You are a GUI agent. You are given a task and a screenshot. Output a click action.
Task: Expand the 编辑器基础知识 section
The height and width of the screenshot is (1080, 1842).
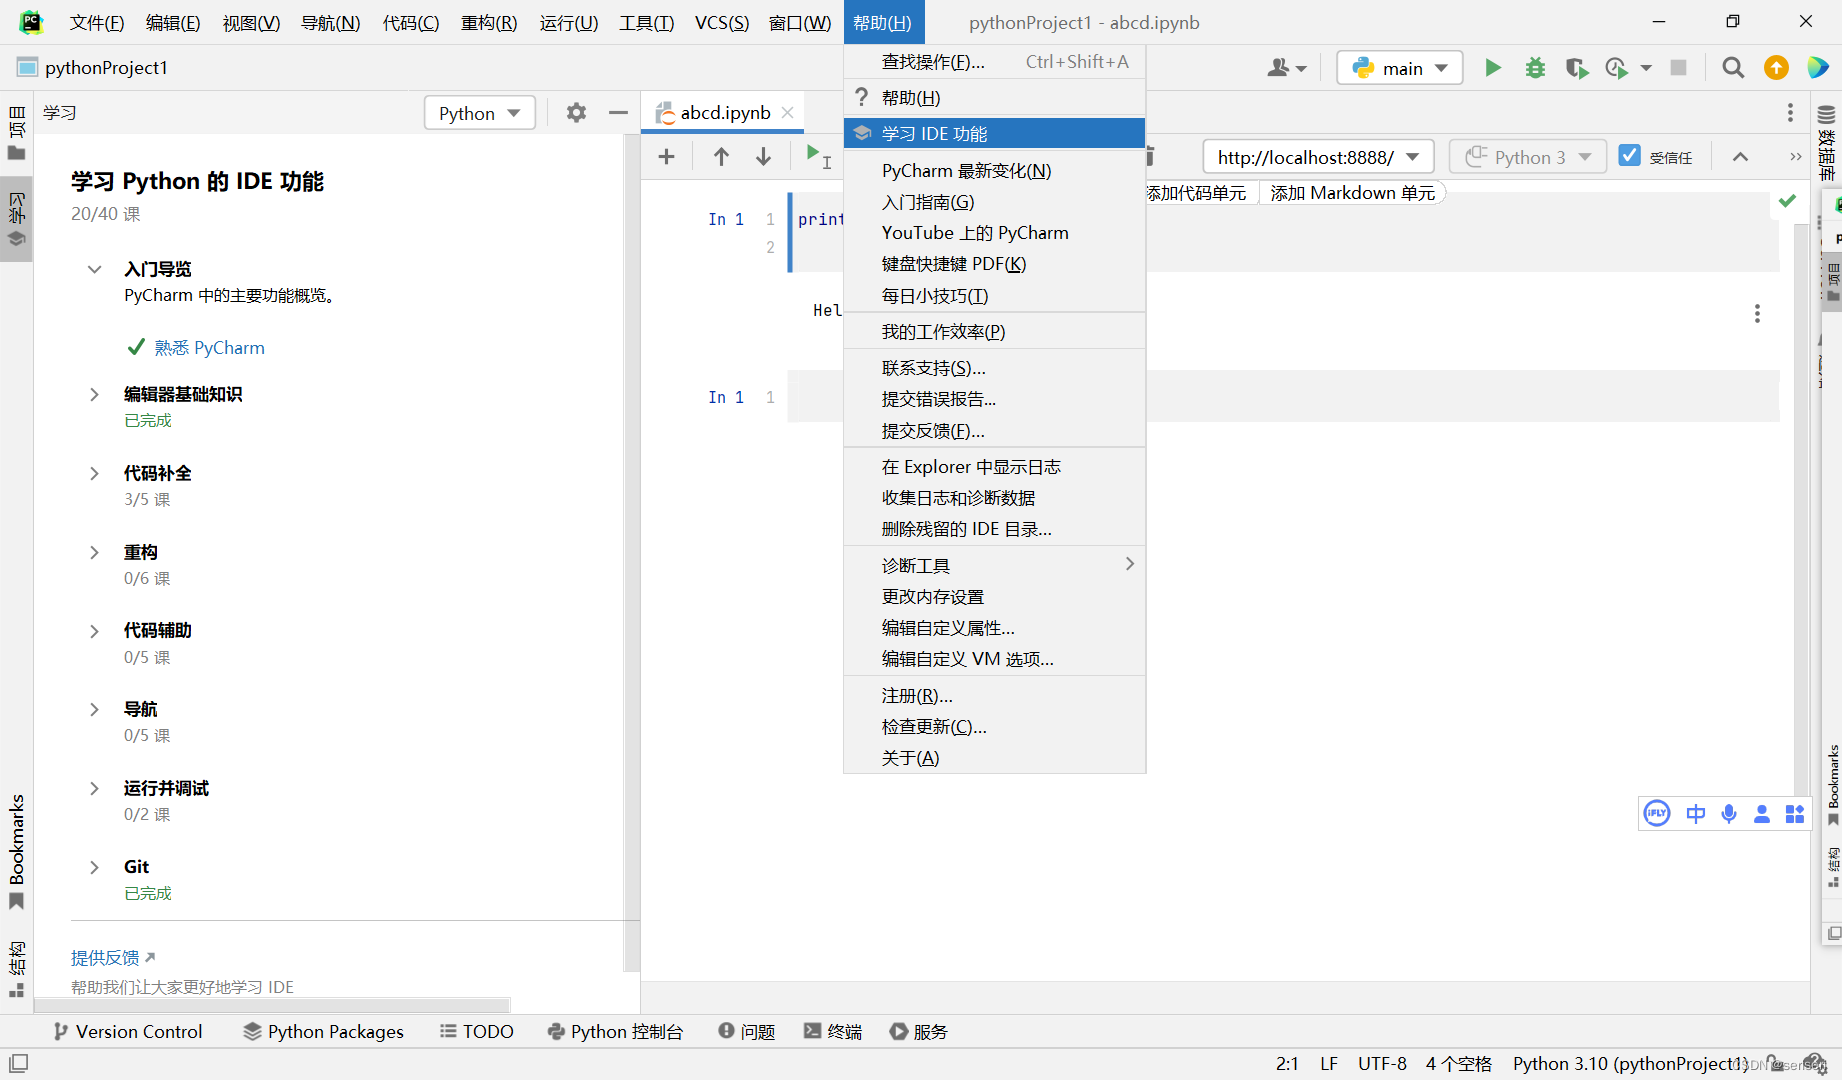point(94,394)
